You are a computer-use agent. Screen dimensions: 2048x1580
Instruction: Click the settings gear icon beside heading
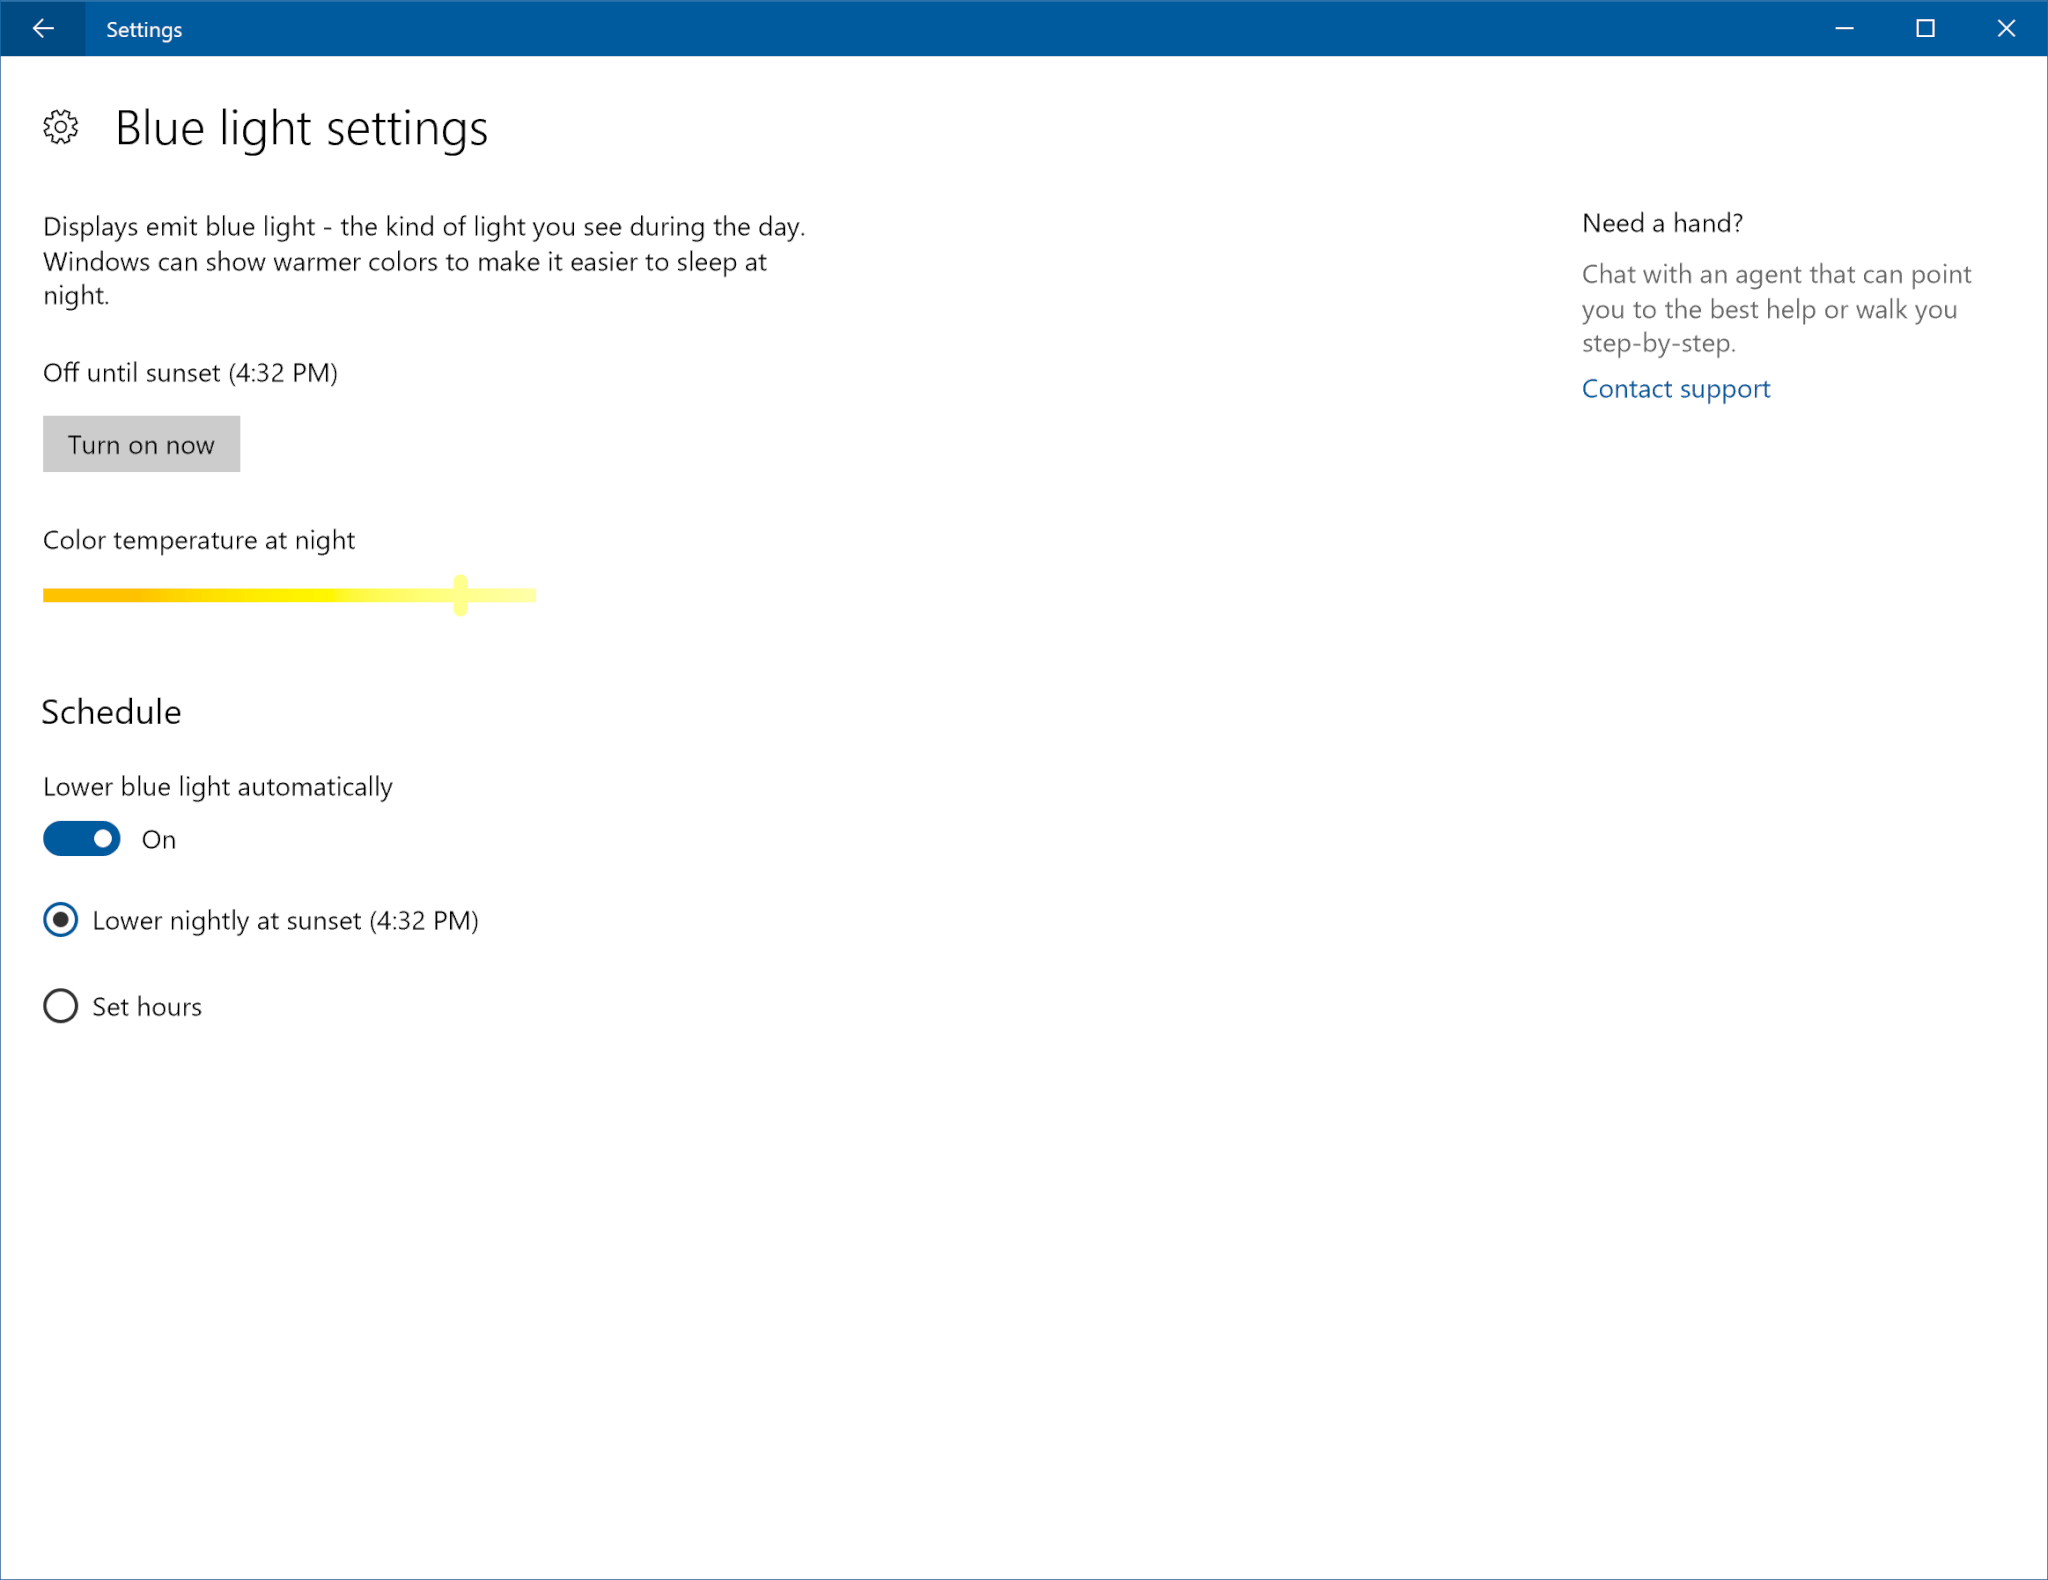click(x=61, y=127)
